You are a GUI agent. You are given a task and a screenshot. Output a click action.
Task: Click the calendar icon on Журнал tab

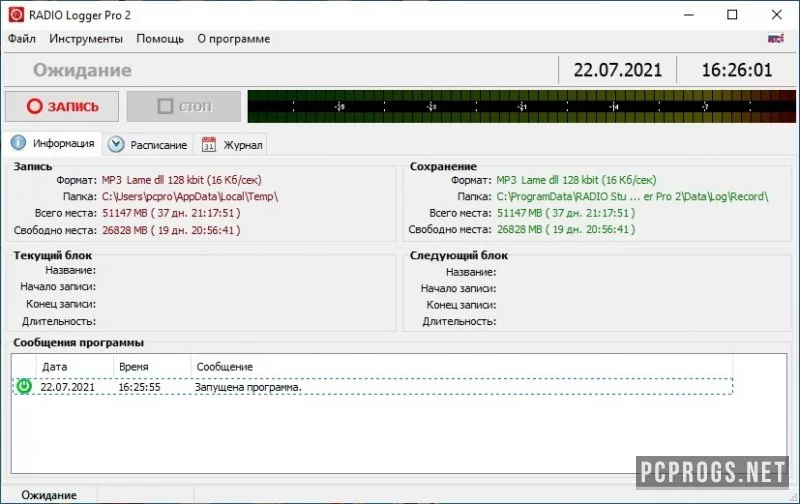pos(209,145)
